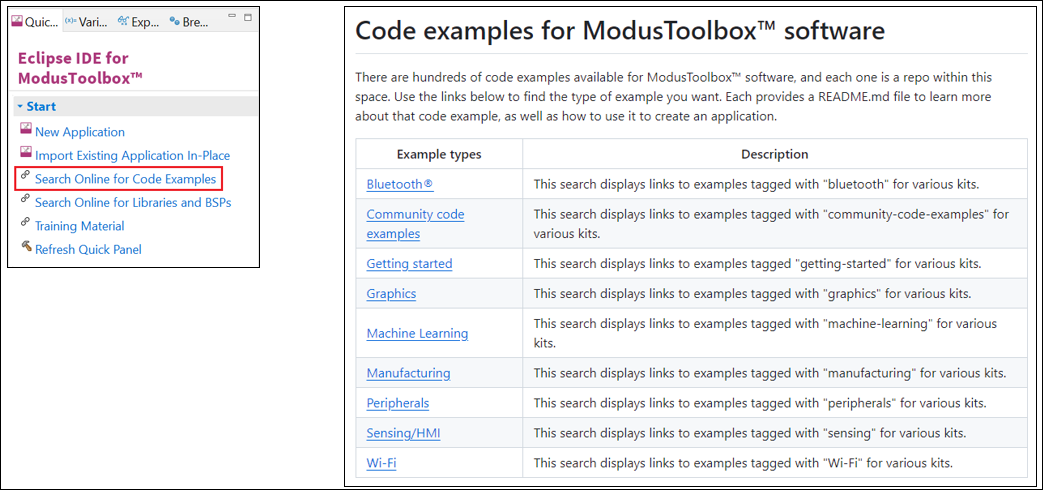
Task: Open the Sensing/HMI examples link
Action: [x=403, y=433]
